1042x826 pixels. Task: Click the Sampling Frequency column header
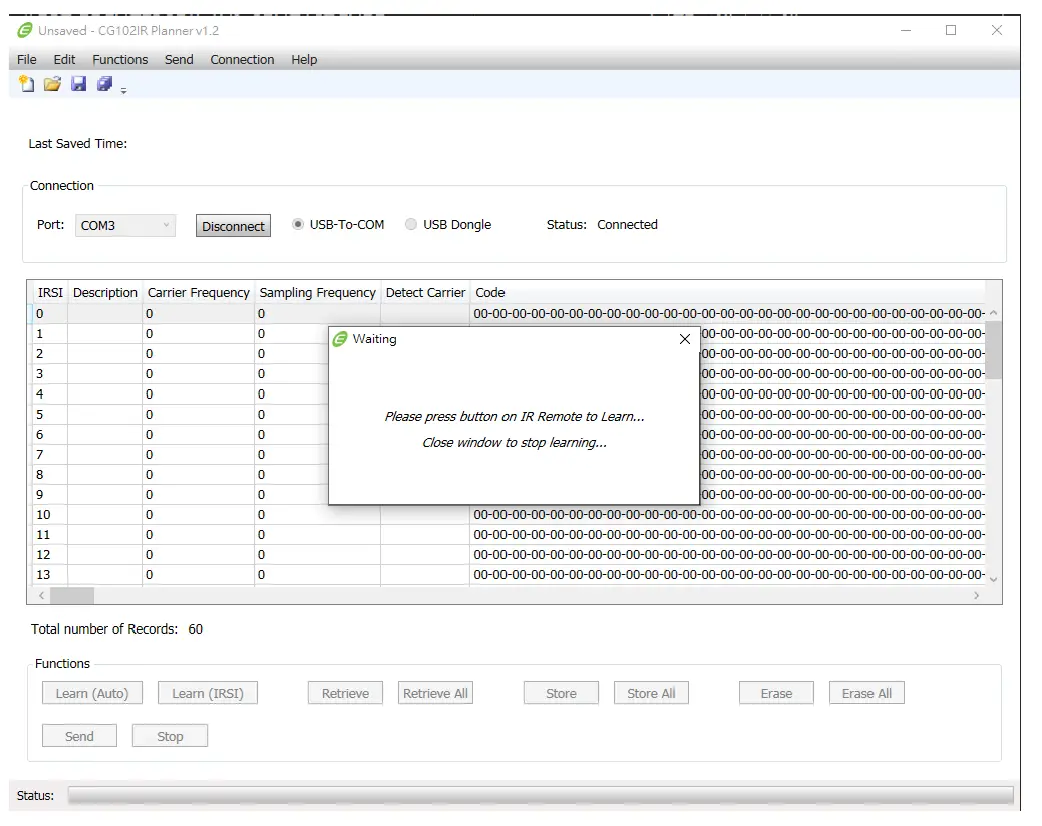click(x=318, y=292)
